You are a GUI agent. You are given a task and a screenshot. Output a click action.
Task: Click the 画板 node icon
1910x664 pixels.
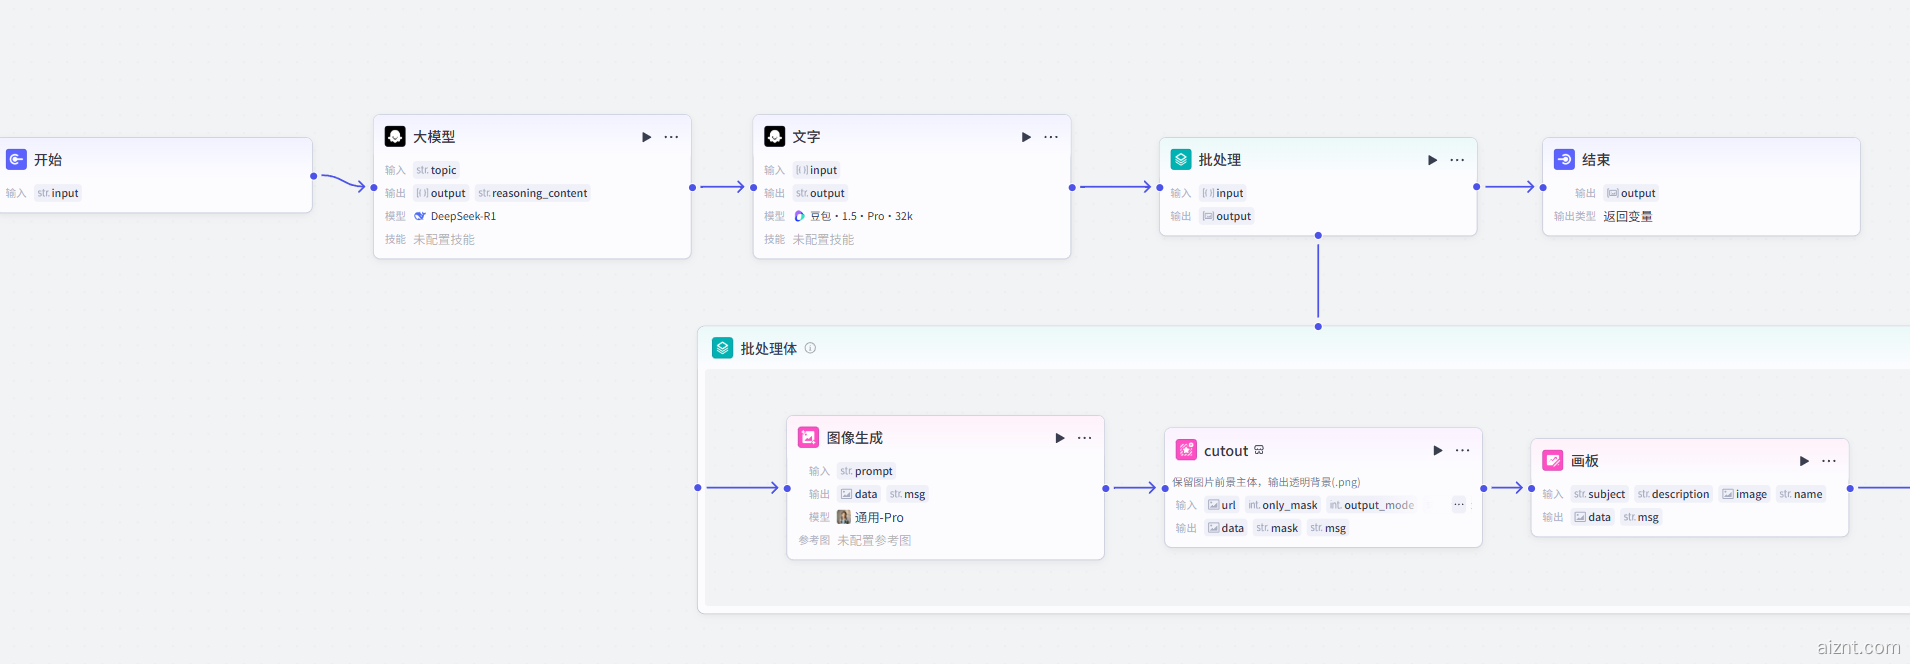[x=1553, y=461]
